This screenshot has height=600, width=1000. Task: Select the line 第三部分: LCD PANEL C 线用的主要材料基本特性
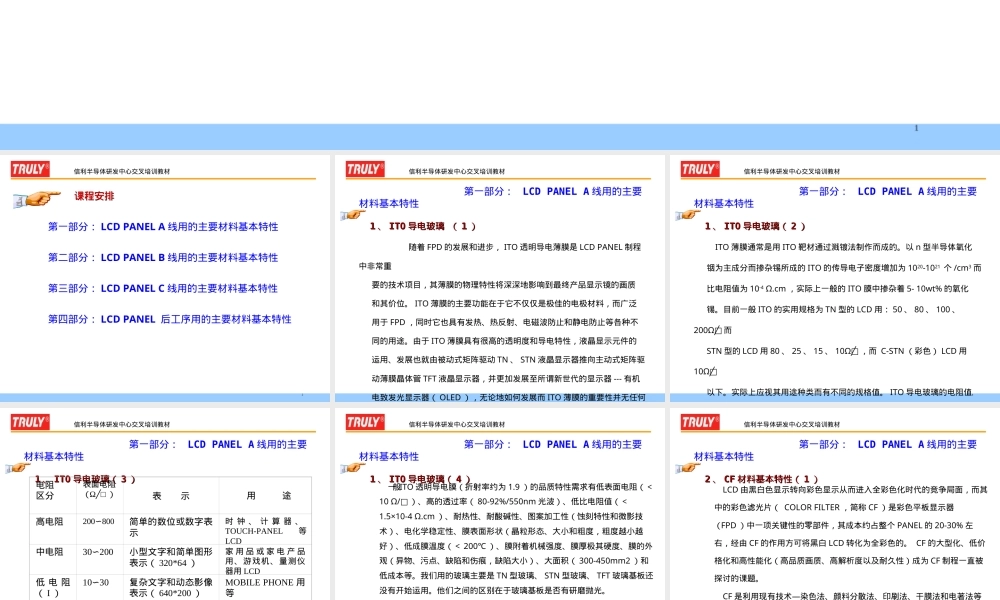[163, 288]
